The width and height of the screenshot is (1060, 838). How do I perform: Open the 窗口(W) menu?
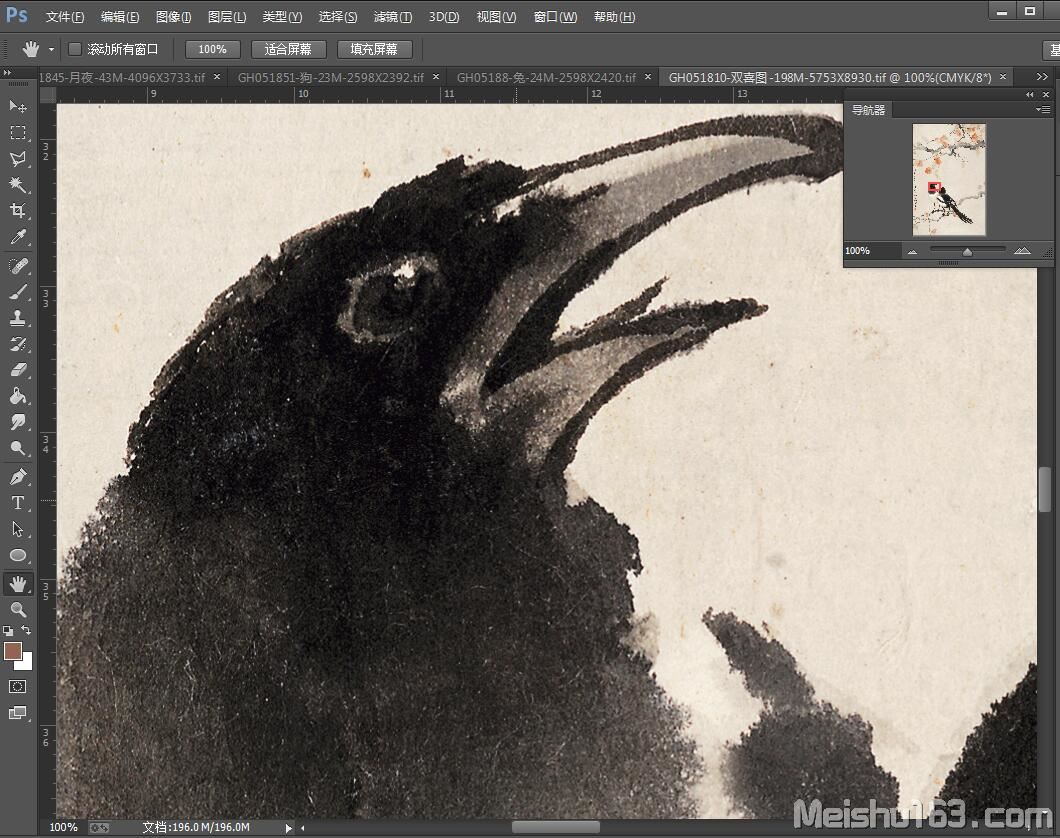point(556,17)
